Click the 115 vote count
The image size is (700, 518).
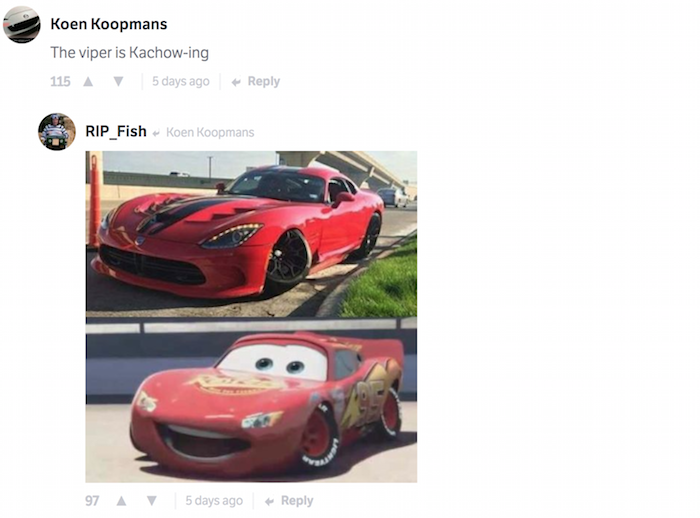[x=60, y=81]
